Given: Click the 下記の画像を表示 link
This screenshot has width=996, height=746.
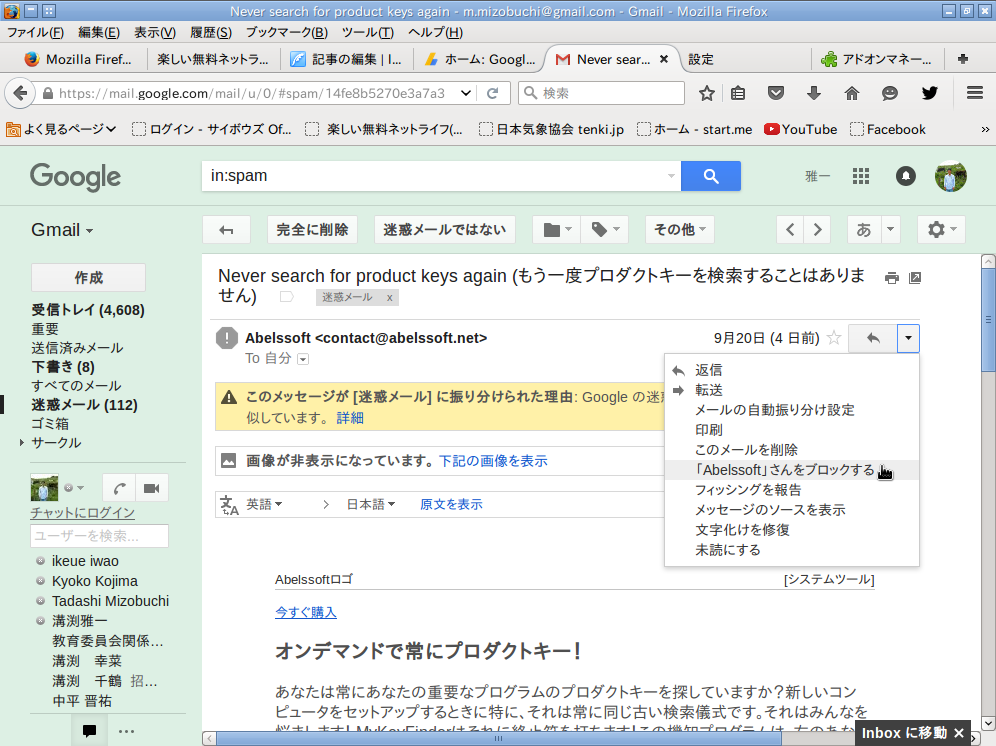Looking at the screenshot, I should (x=494, y=461).
